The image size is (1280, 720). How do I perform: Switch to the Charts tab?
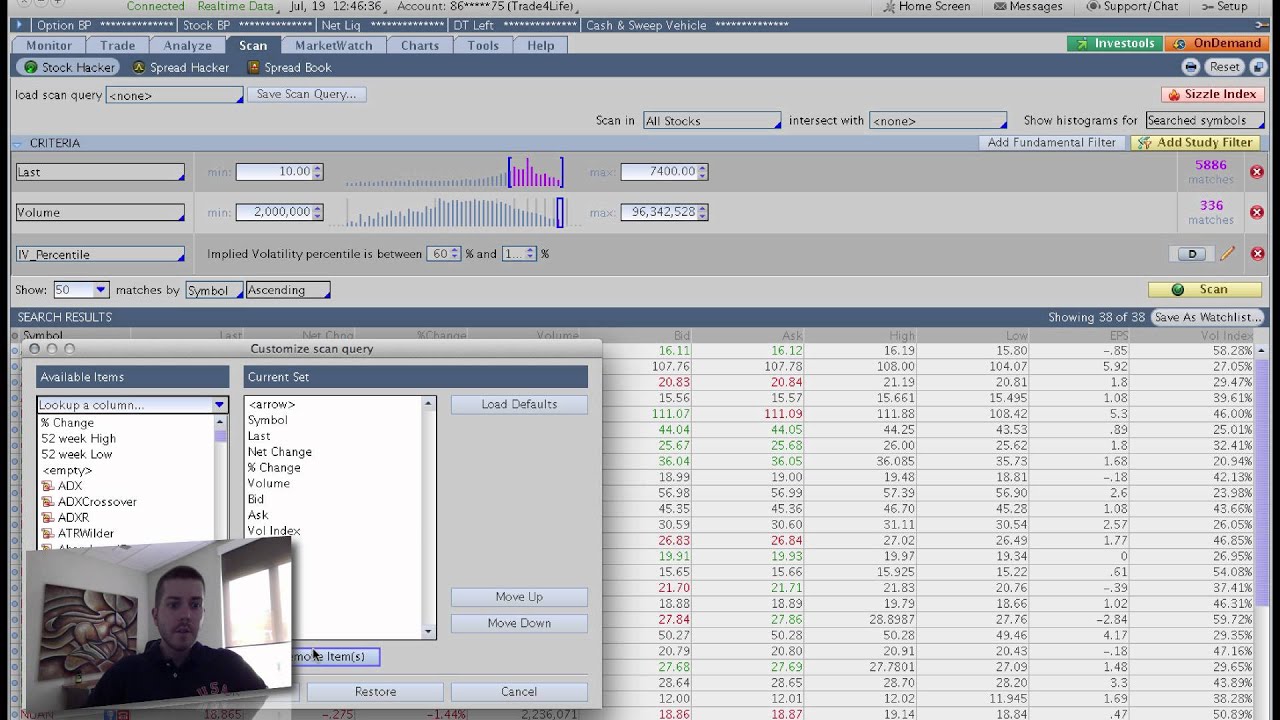tap(420, 45)
